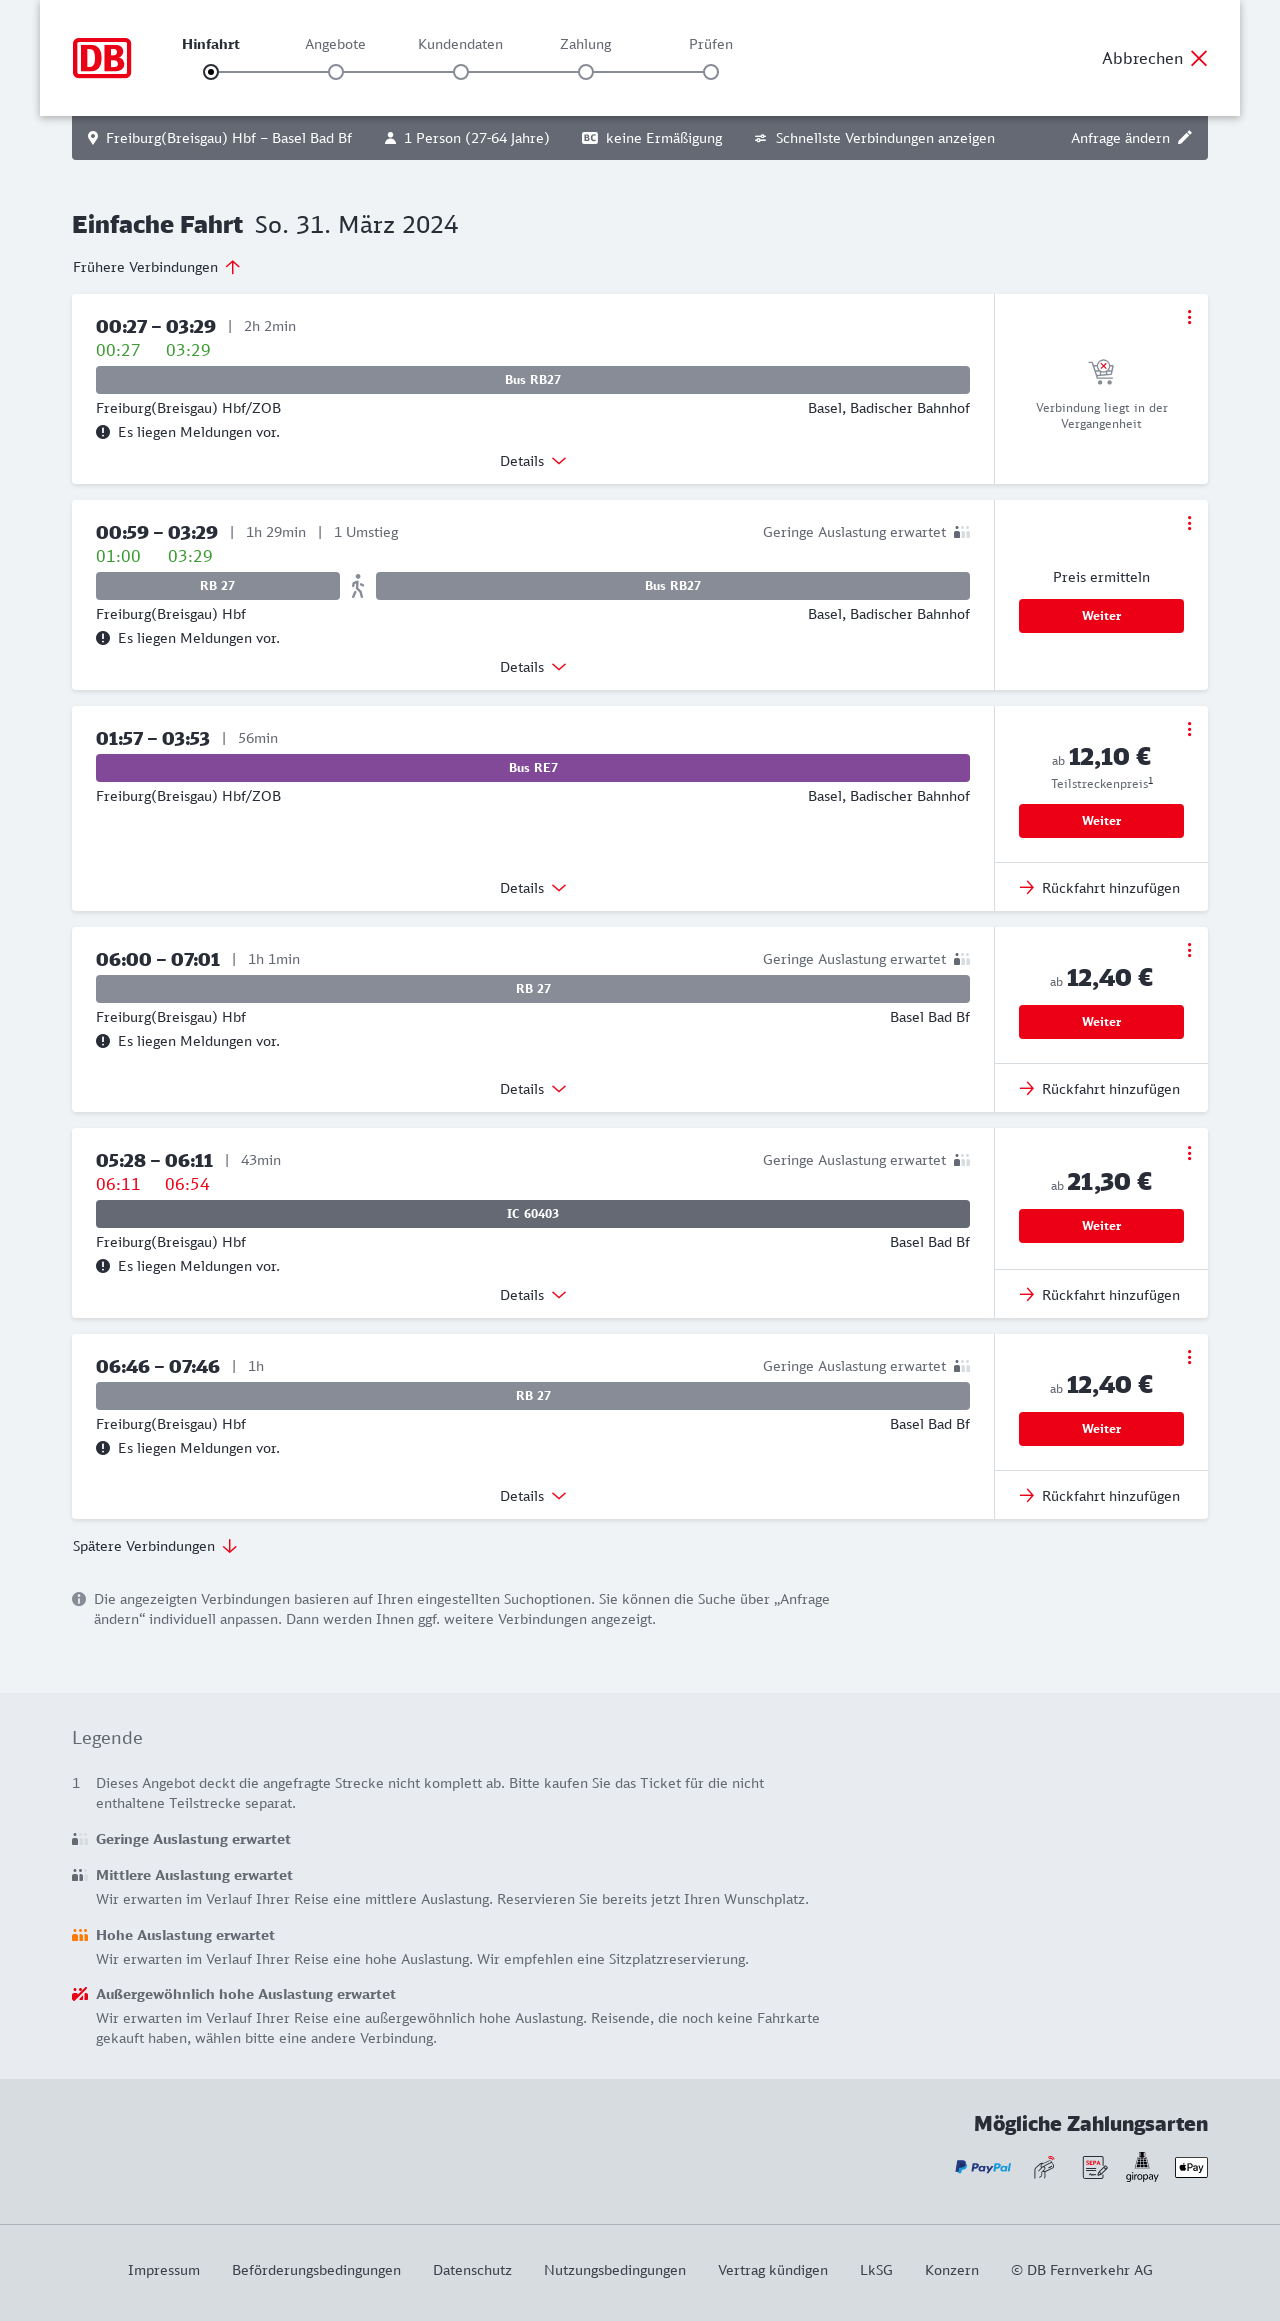This screenshot has height=2321, width=1280.
Task: Click the PayPal payment icon
Action: pyautogui.click(x=983, y=2167)
